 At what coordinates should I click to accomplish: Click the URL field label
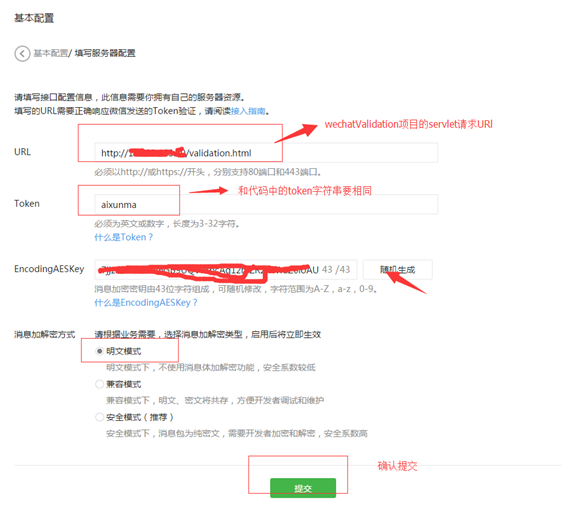click(22, 152)
